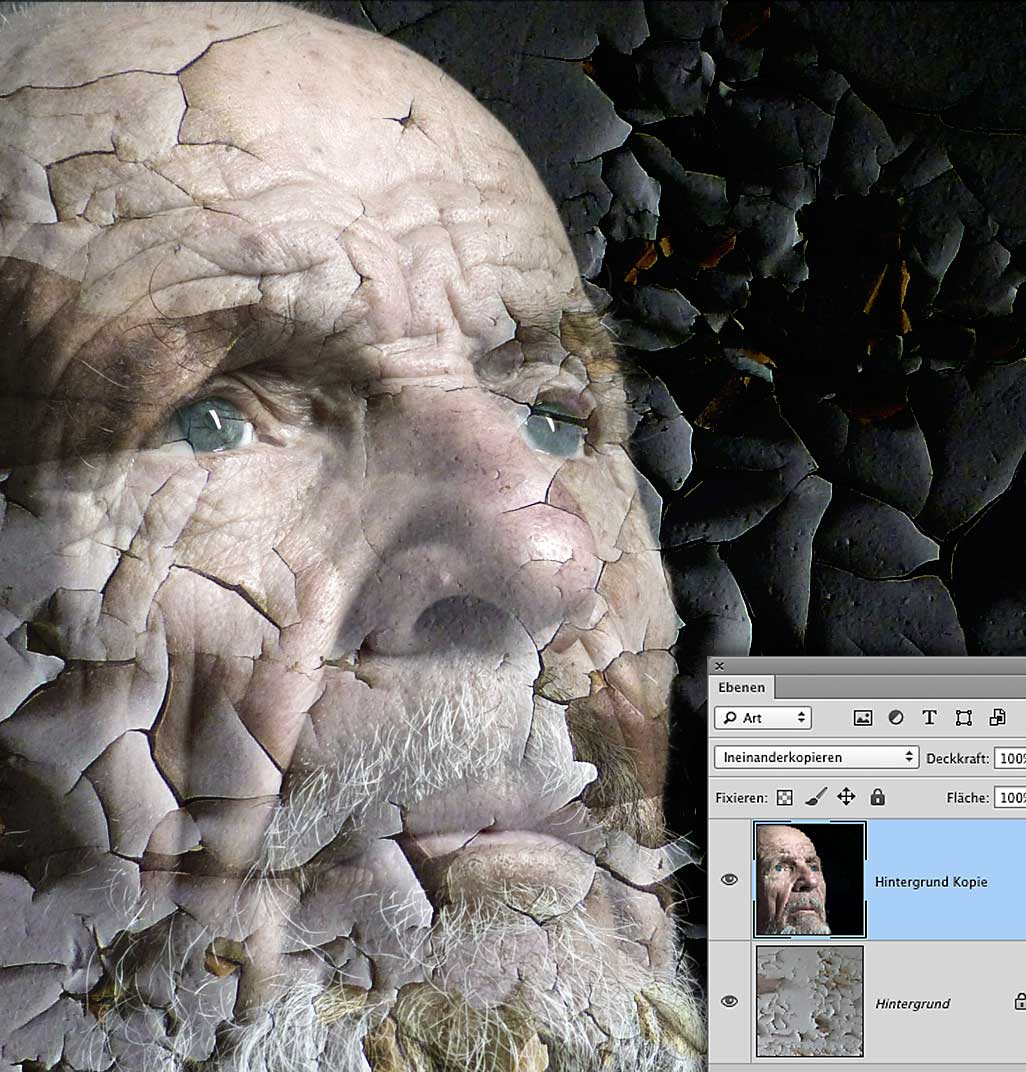Image resolution: width=1026 pixels, height=1072 pixels.
Task: Click the adjustment layer filter icon
Action: coord(896,718)
